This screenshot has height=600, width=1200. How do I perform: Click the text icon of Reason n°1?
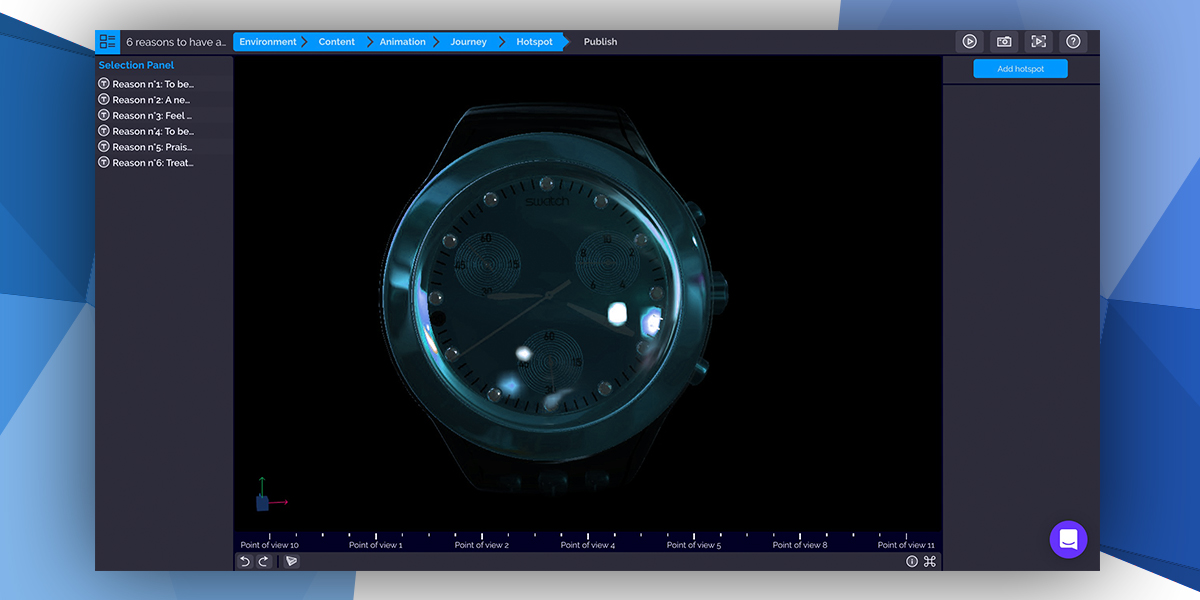click(103, 84)
